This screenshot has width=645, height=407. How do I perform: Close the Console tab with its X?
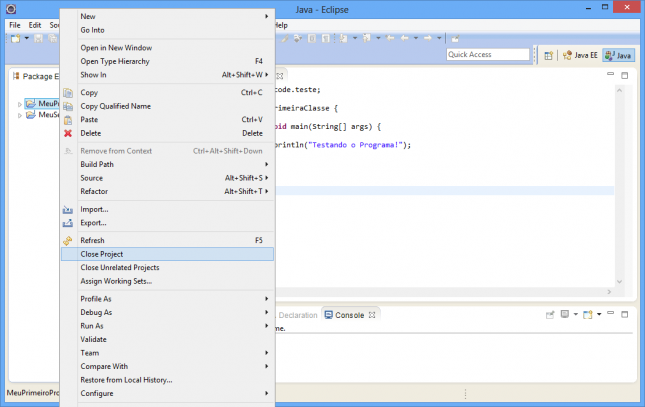click(x=372, y=315)
